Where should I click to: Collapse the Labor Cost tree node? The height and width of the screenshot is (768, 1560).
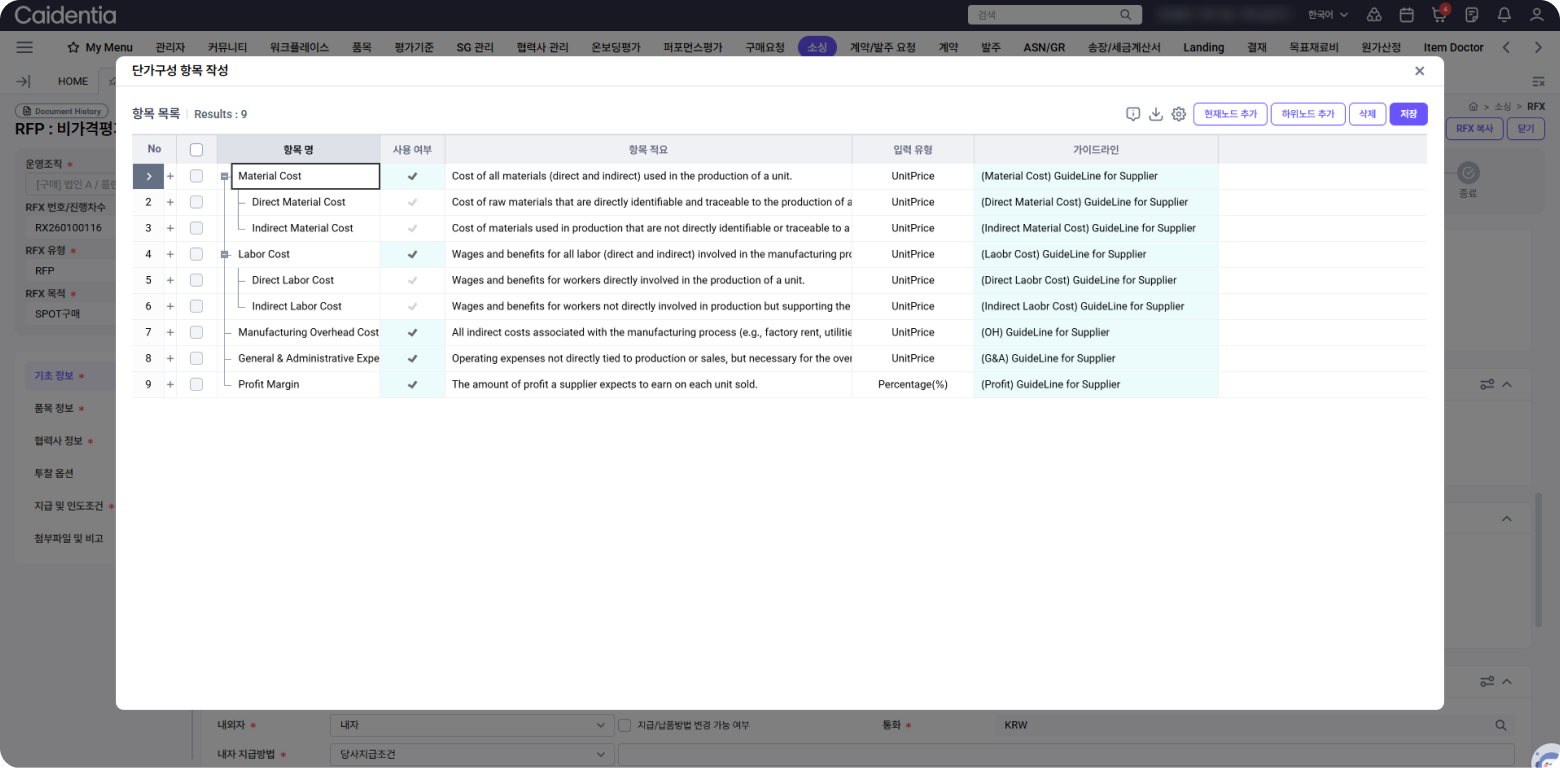pyautogui.click(x=225, y=254)
